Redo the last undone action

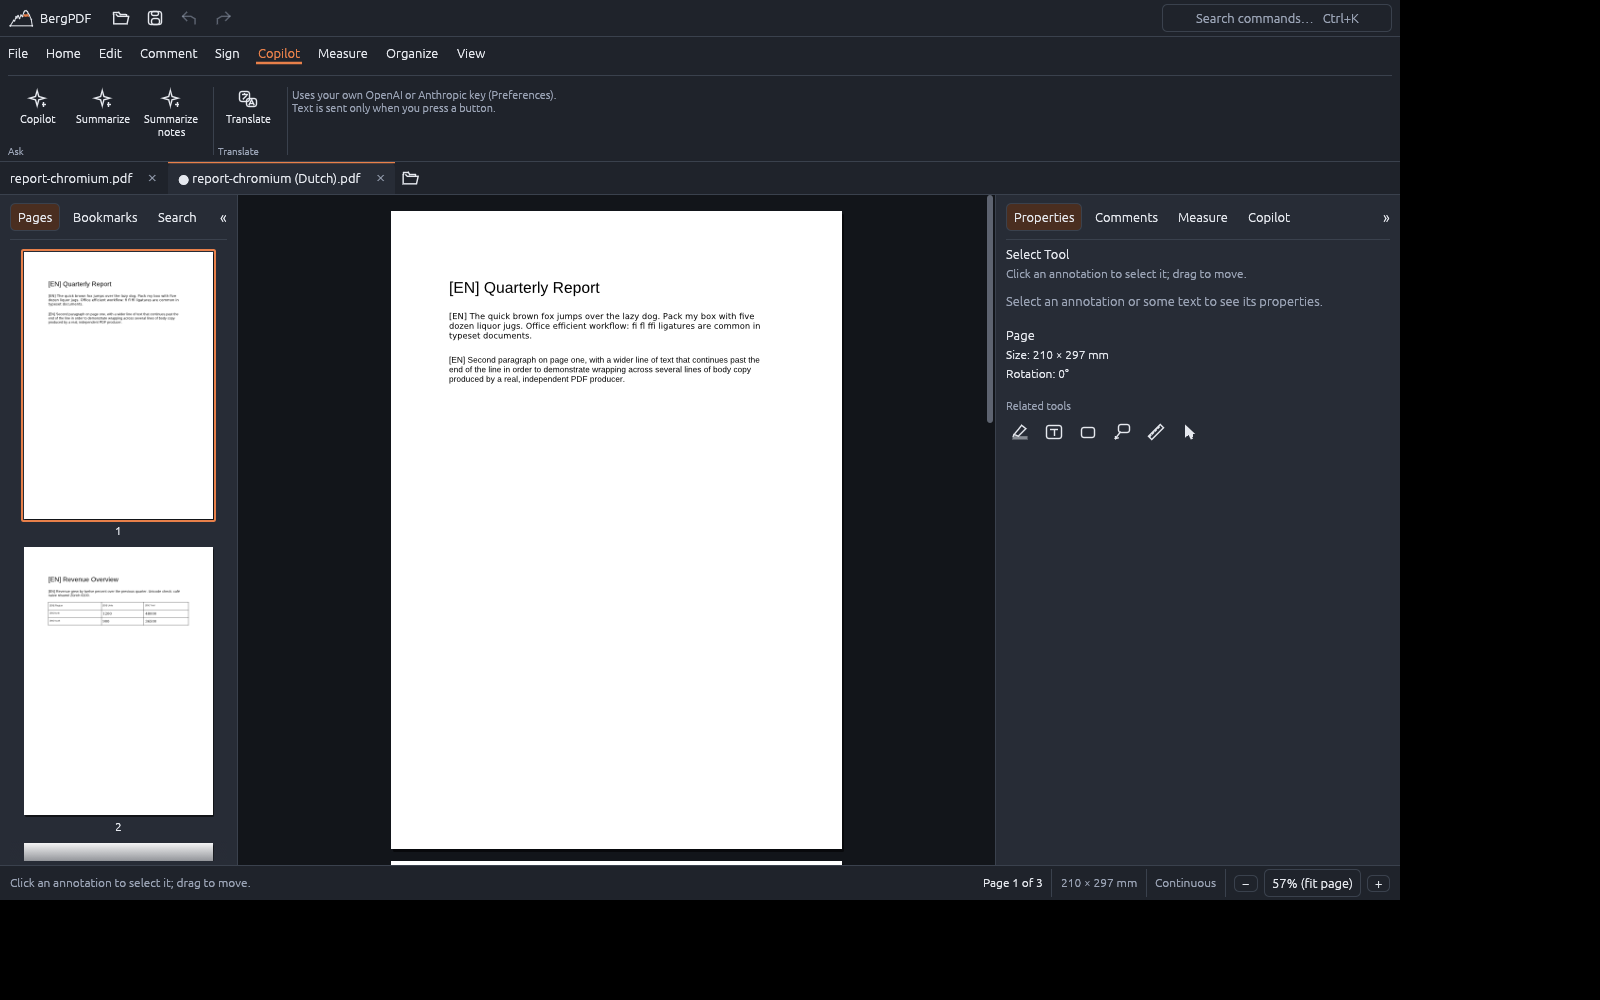(223, 18)
